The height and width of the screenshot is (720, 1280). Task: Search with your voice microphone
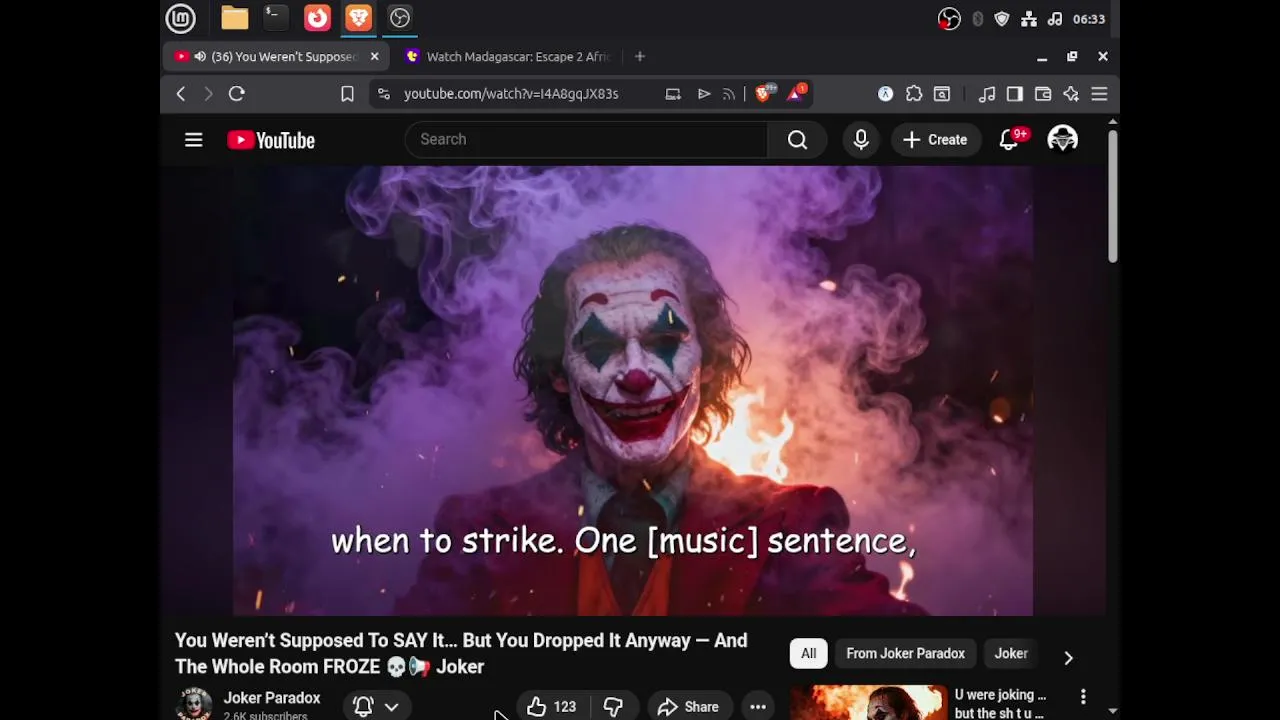[x=861, y=140]
